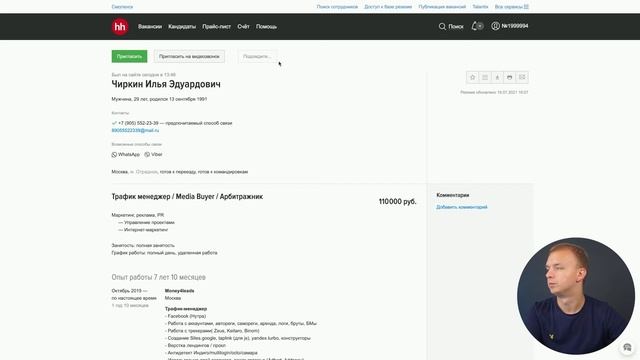Open the support chat bubble icon
640x360 pixels.
627,347
